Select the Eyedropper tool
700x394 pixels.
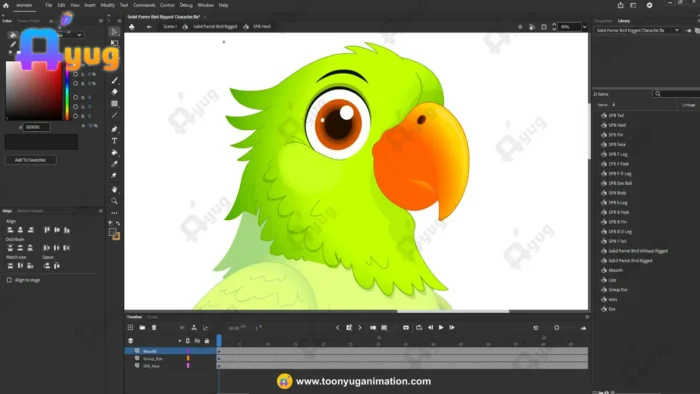(114, 164)
